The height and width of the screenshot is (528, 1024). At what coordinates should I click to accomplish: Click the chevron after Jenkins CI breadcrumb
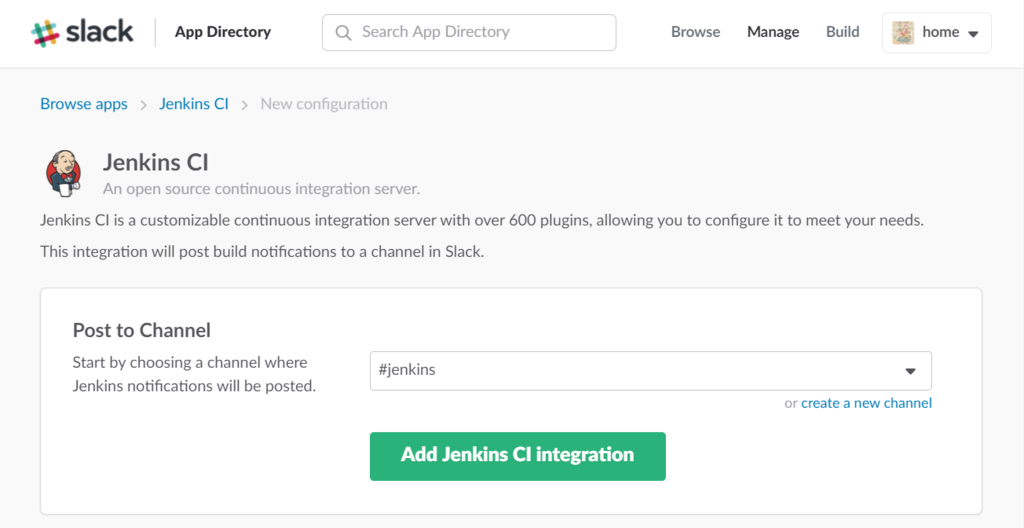point(245,104)
